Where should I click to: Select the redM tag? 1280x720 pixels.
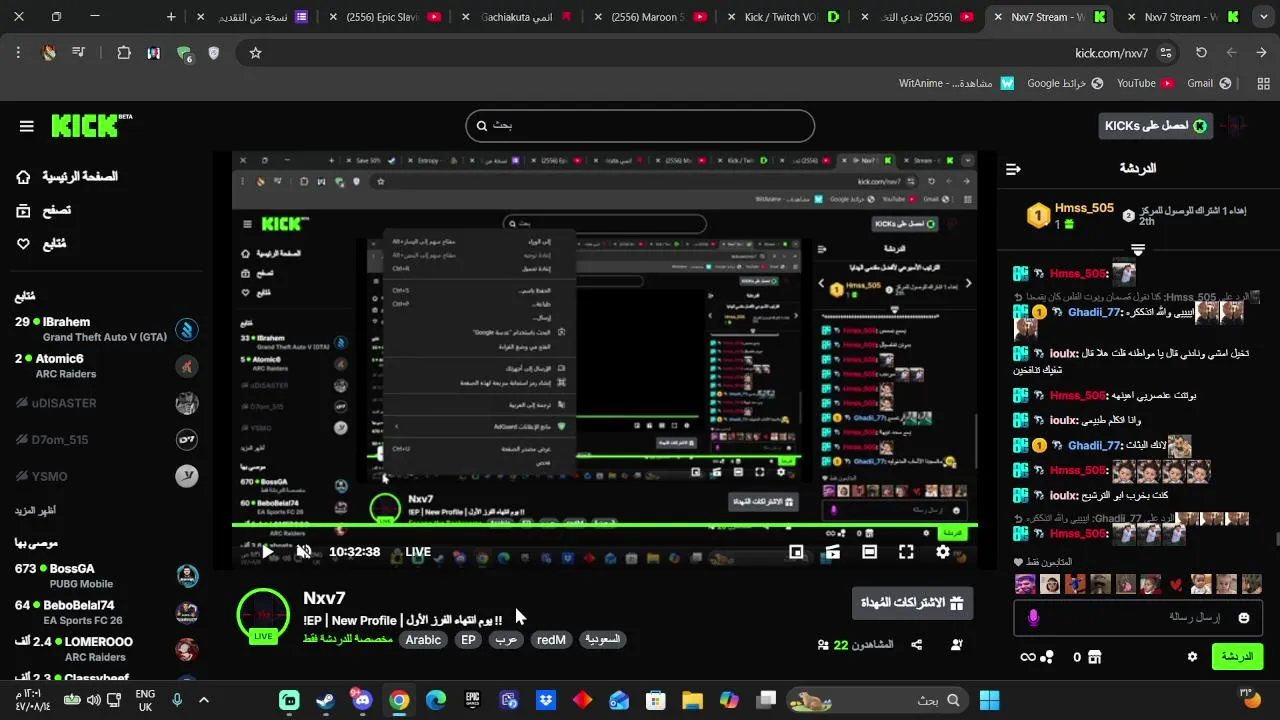tap(551, 640)
